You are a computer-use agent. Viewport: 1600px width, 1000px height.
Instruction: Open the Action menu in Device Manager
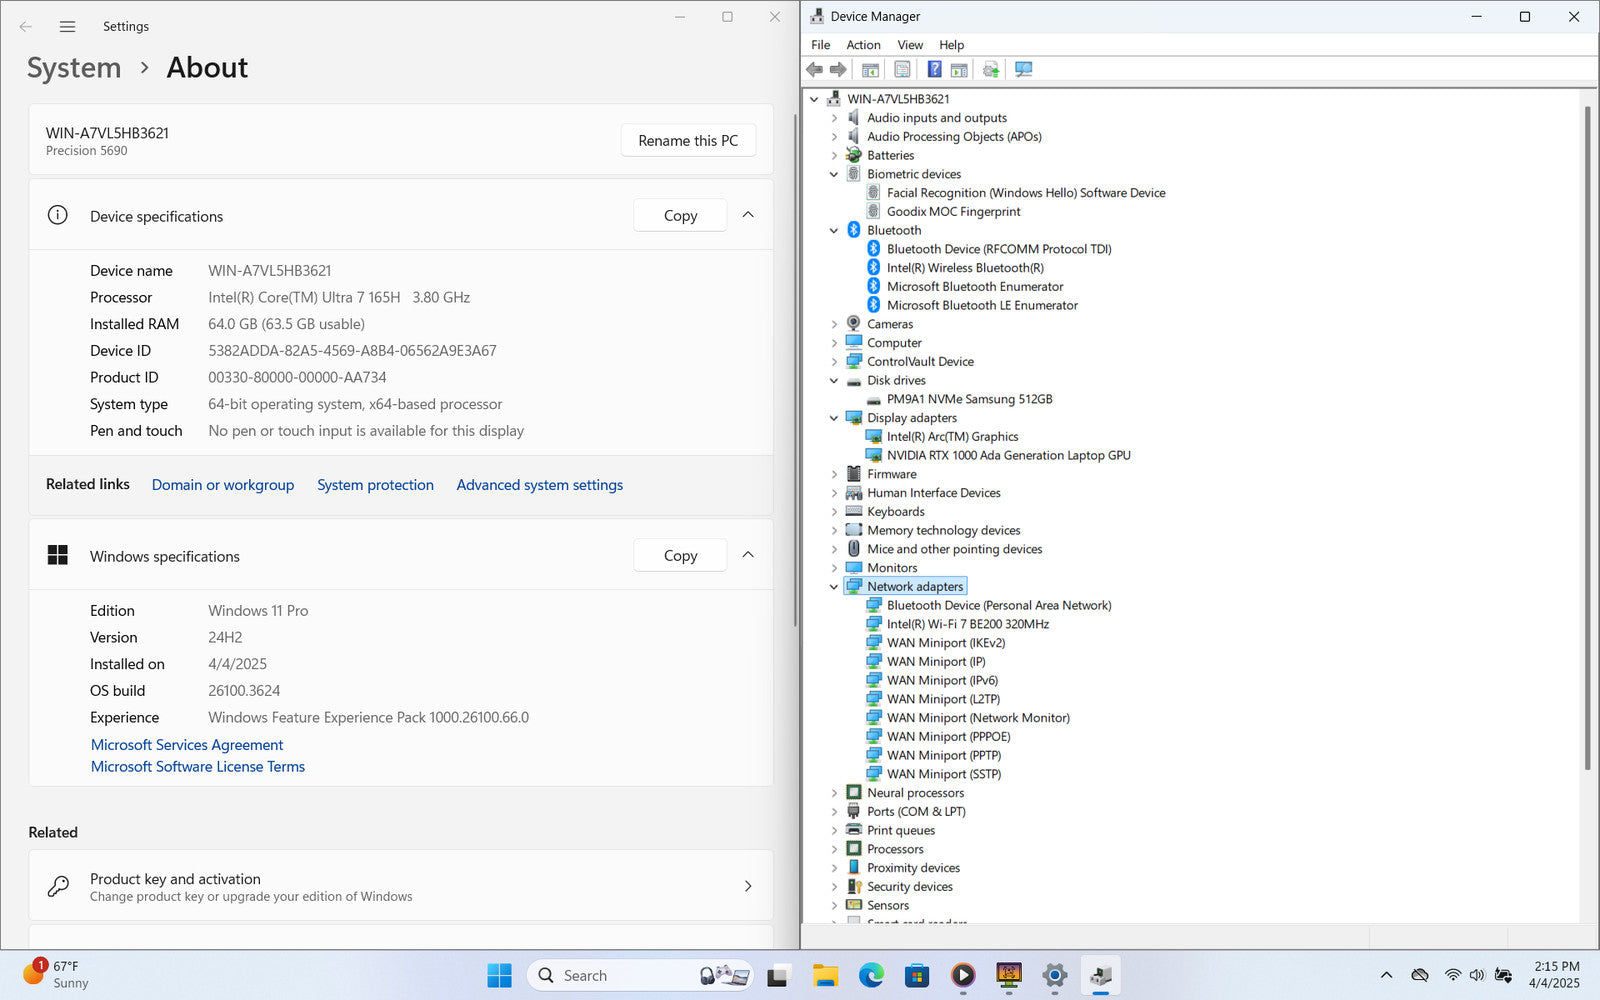pos(863,45)
